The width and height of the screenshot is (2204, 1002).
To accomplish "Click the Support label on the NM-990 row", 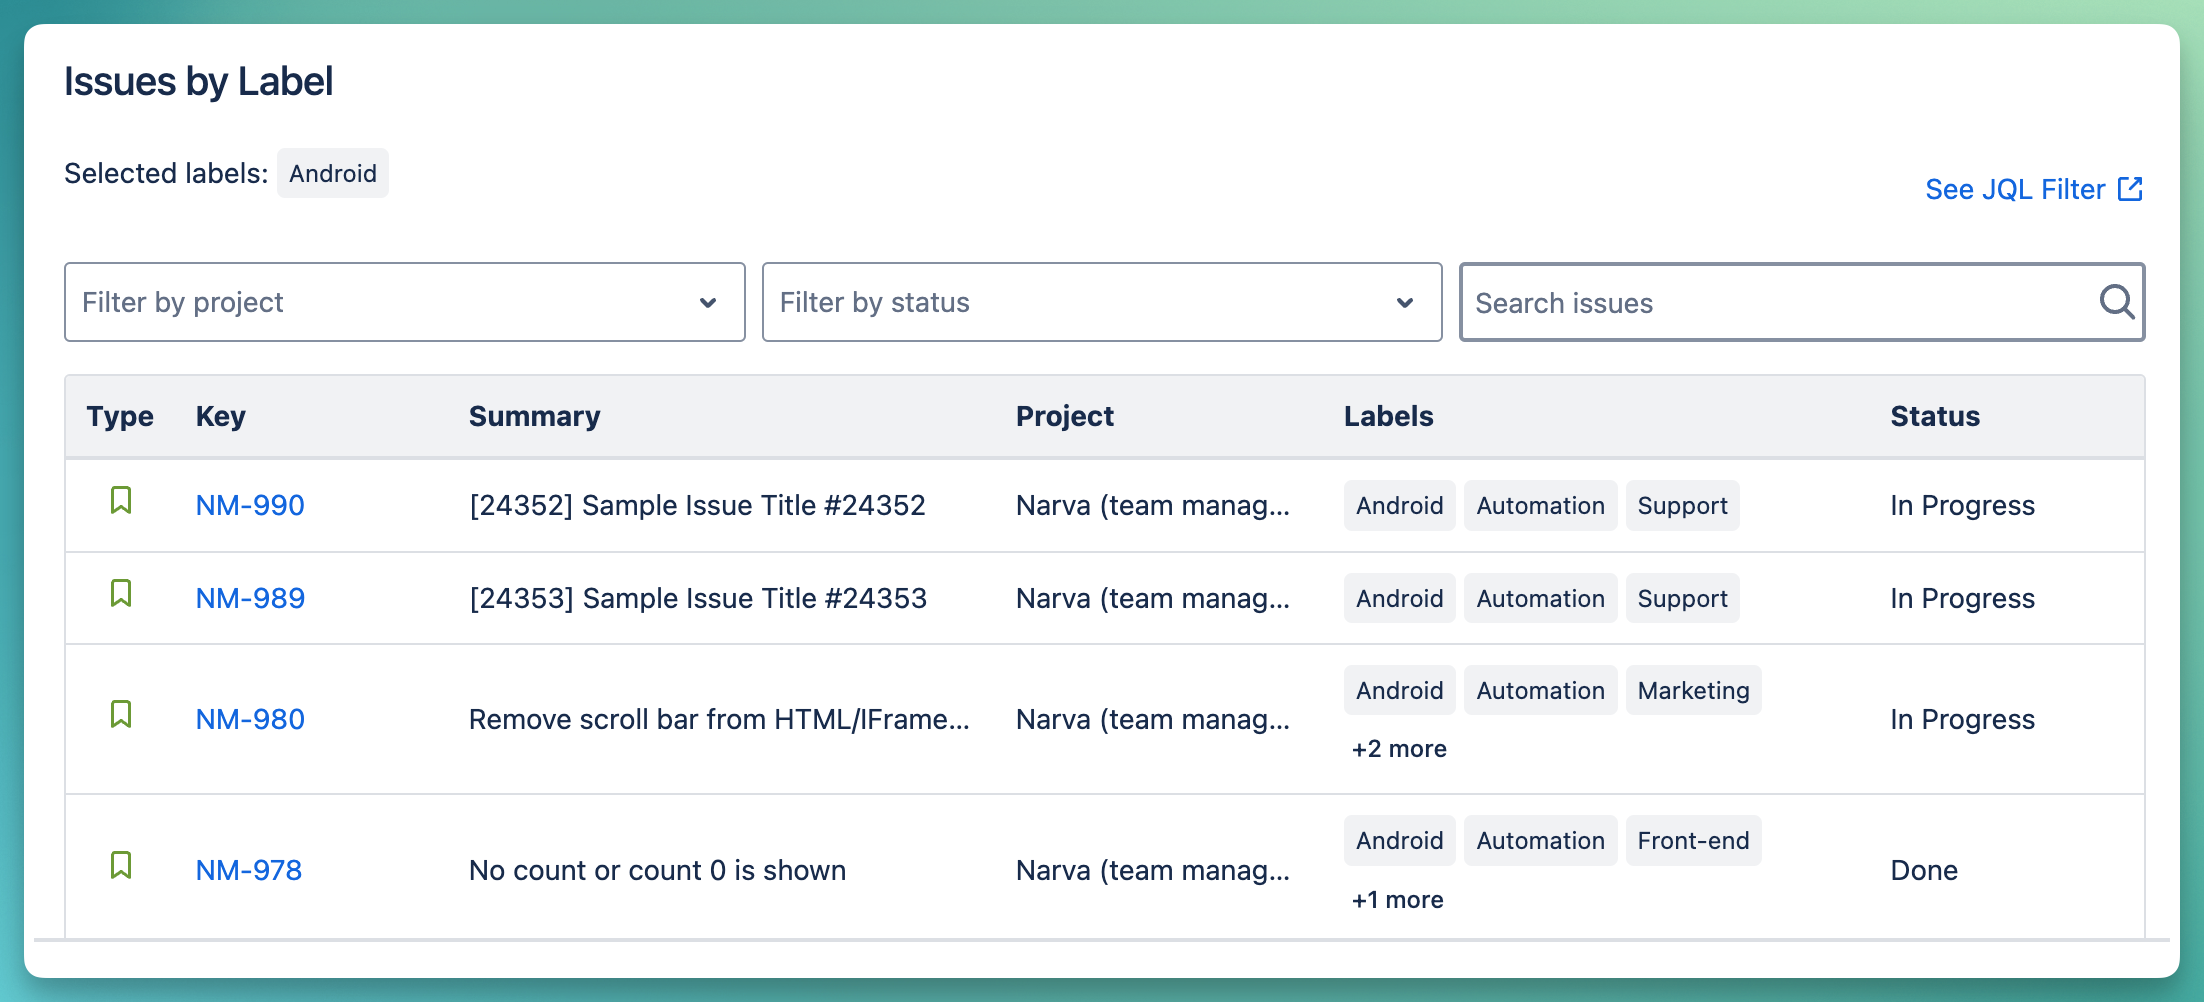I will click(1682, 505).
